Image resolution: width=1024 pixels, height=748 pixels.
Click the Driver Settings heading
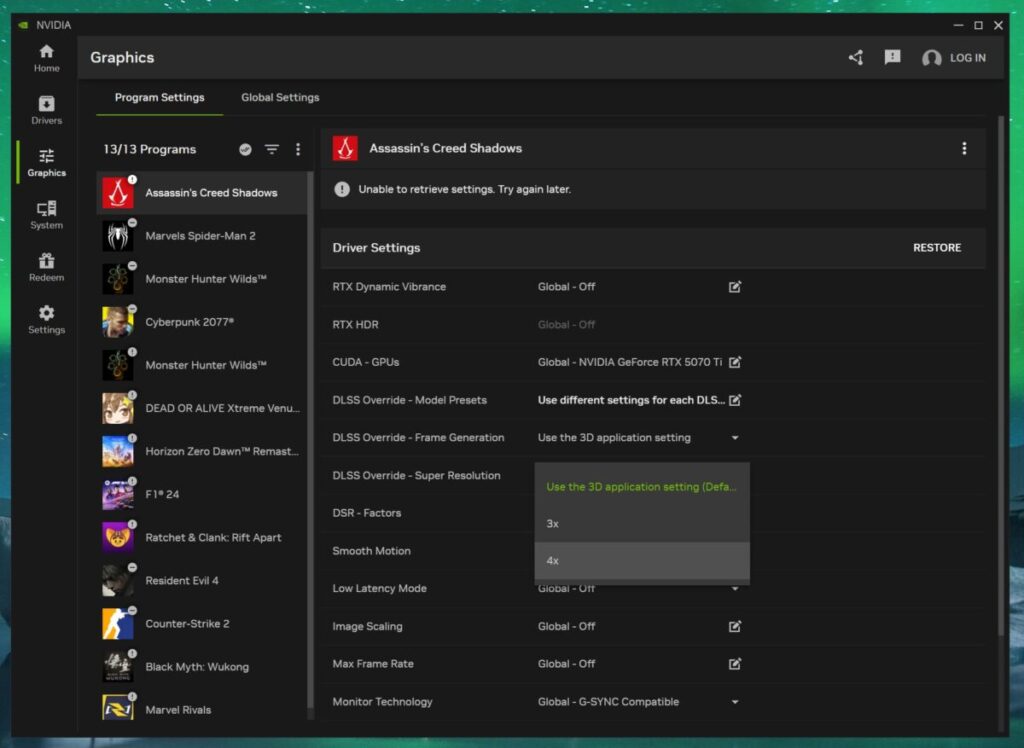coord(376,248)
